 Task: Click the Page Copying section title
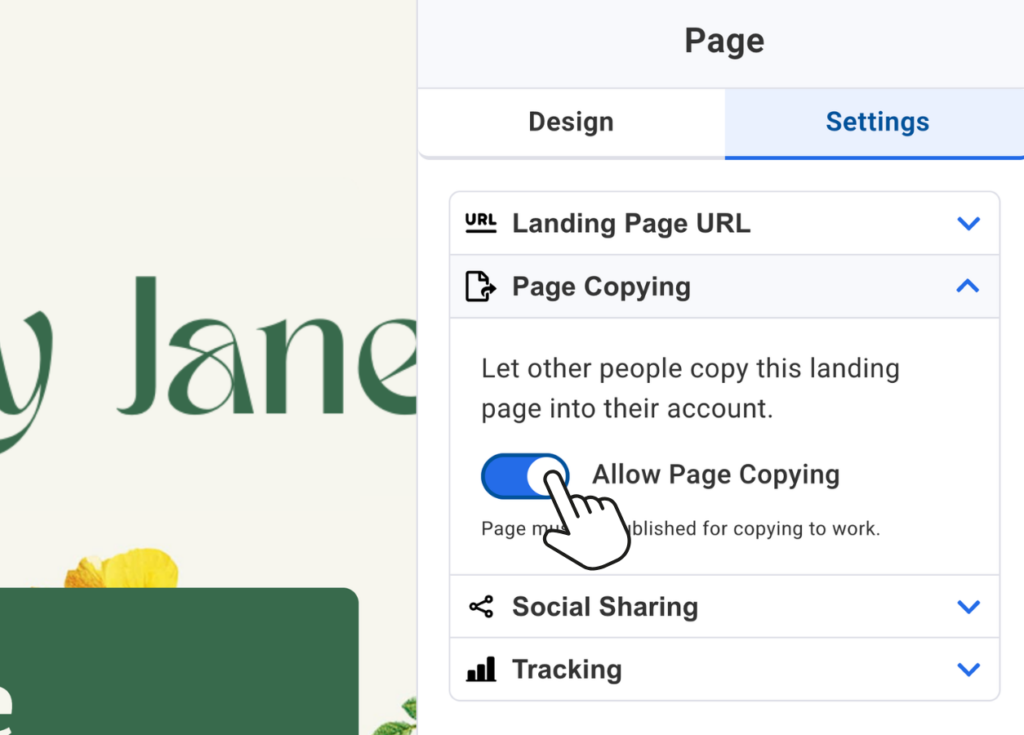[x=601, y=287]
